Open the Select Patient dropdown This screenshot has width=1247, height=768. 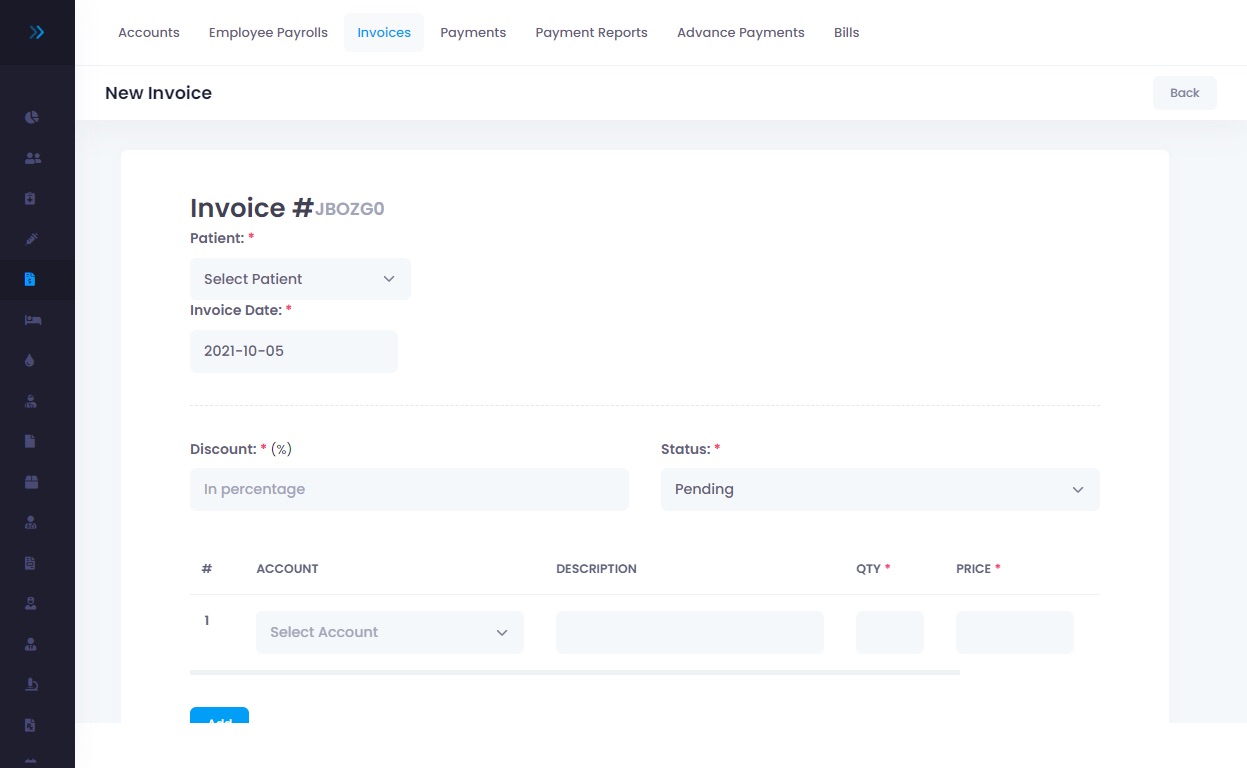(x=300, y=279)
